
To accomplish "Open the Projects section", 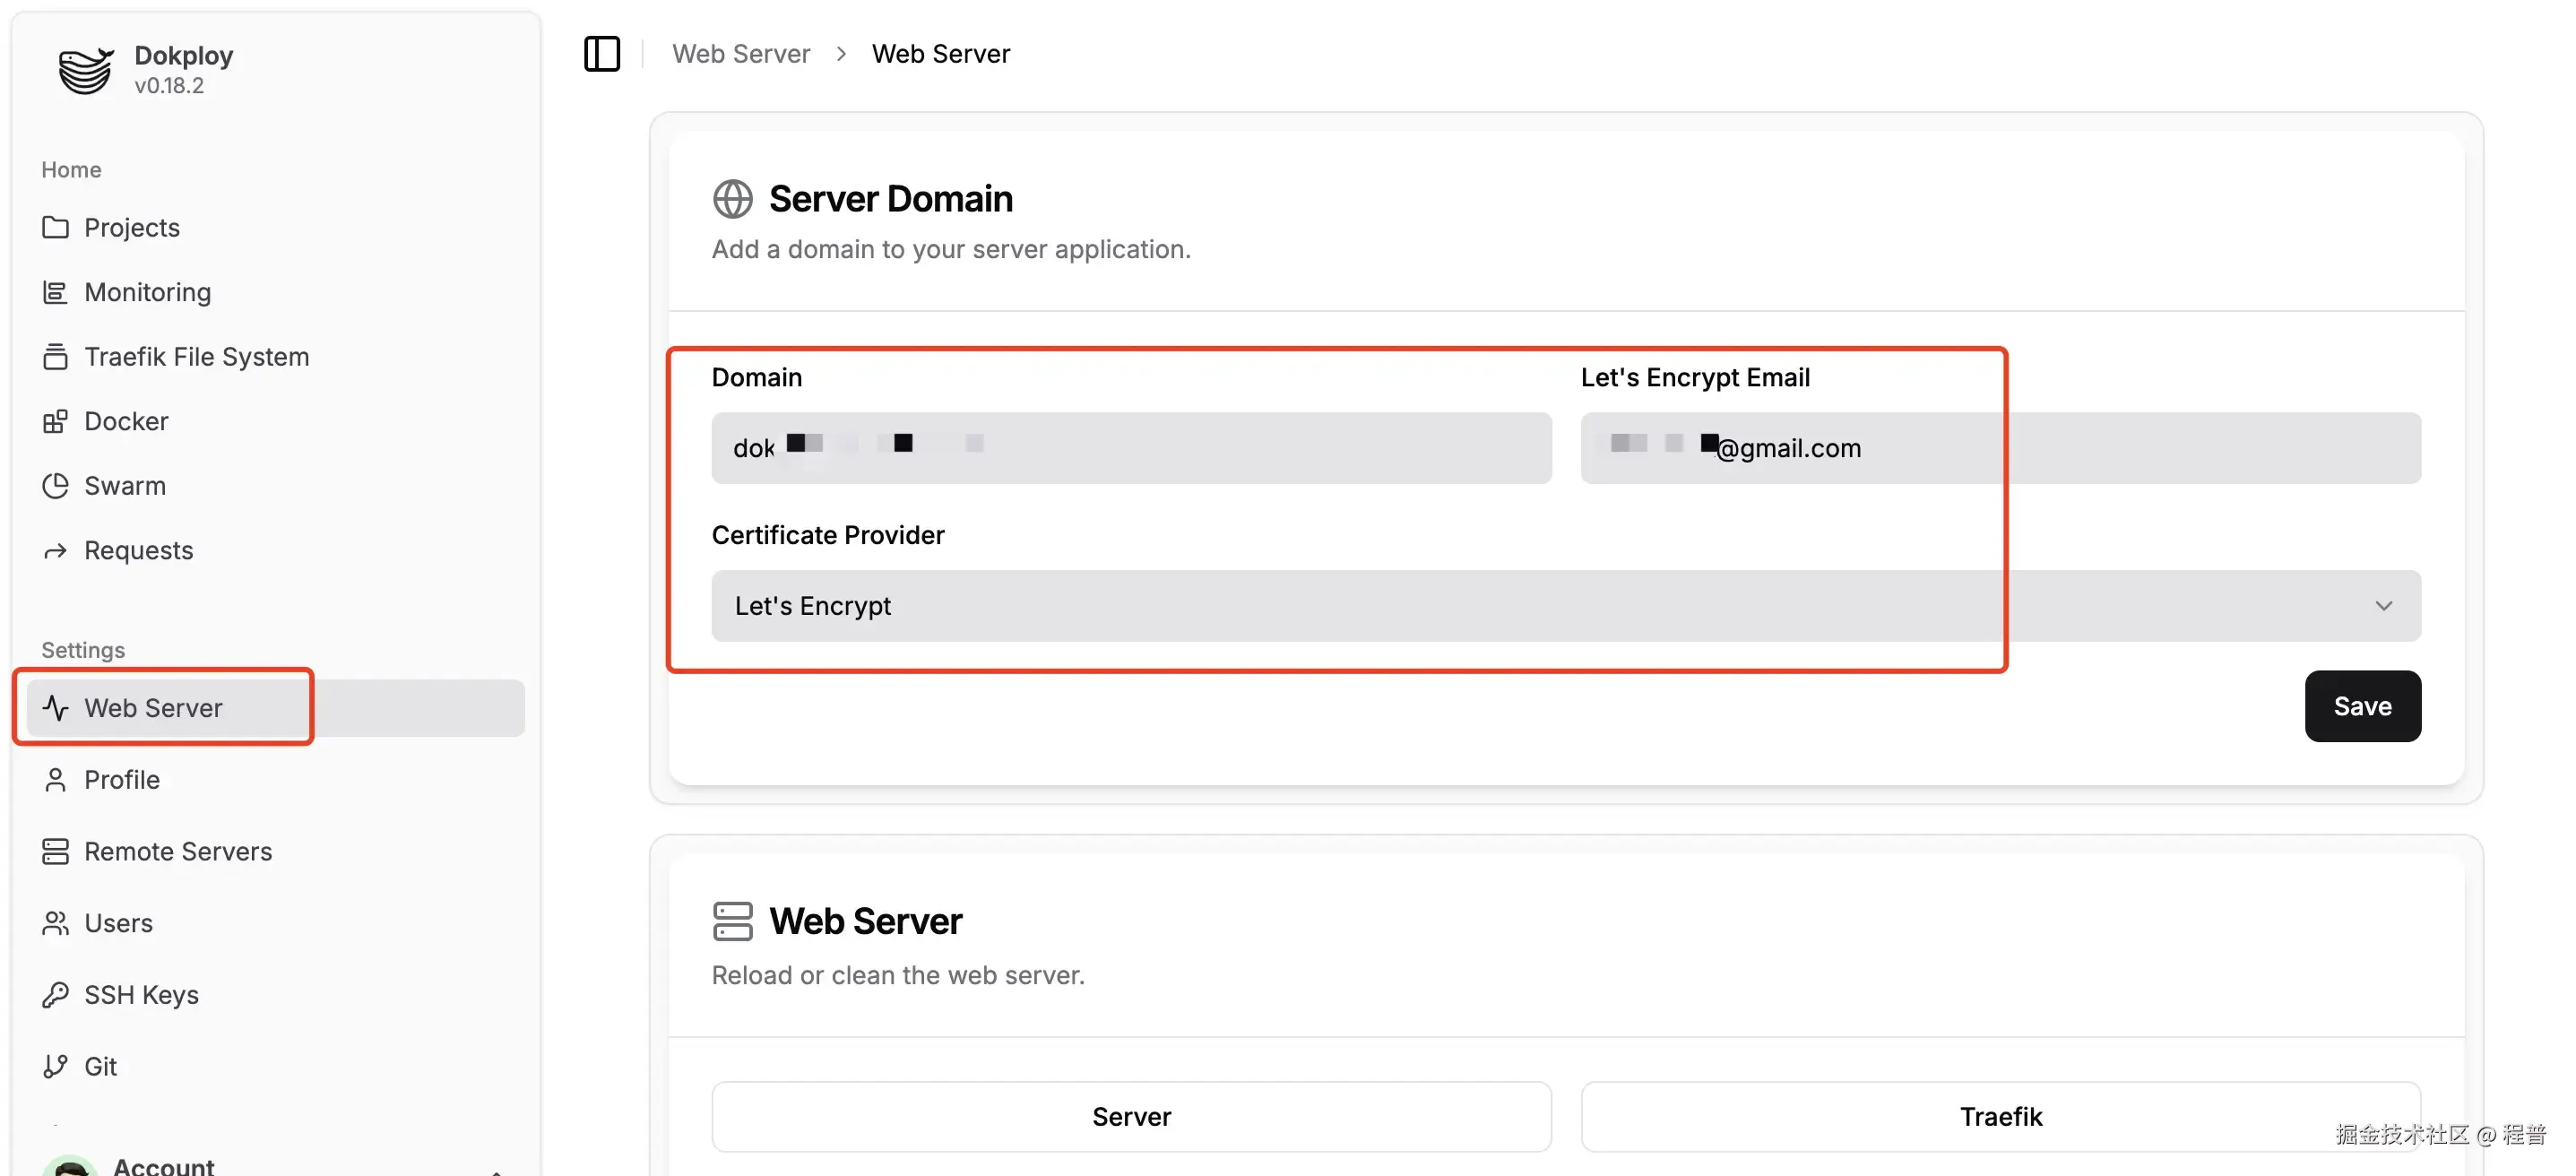I will [131, 227].
